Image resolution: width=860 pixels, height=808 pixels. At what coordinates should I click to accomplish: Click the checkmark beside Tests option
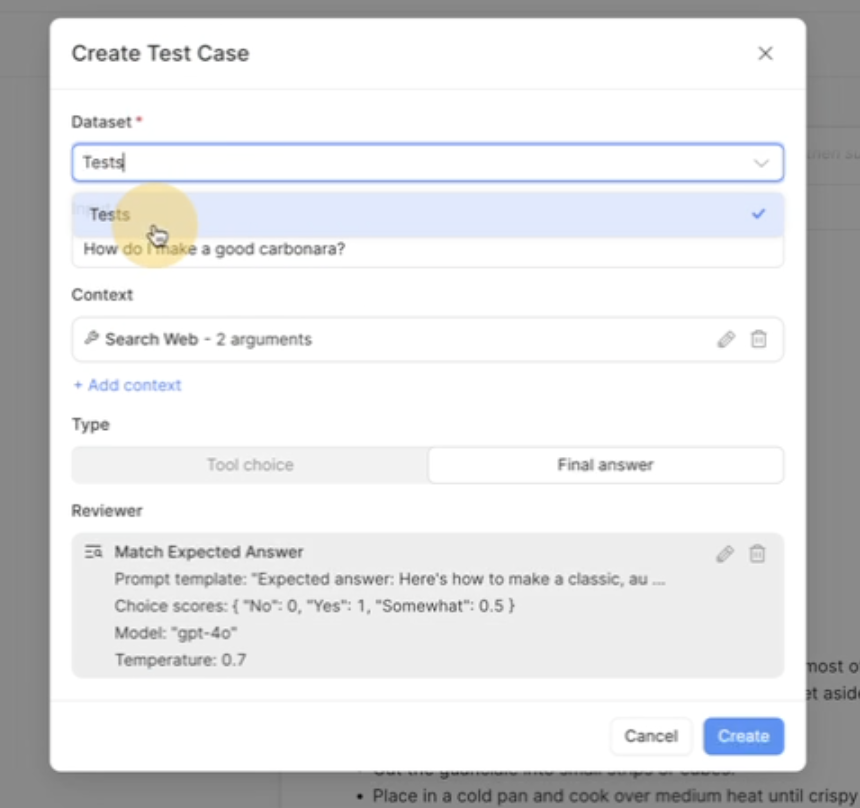(x=759, y=214)
